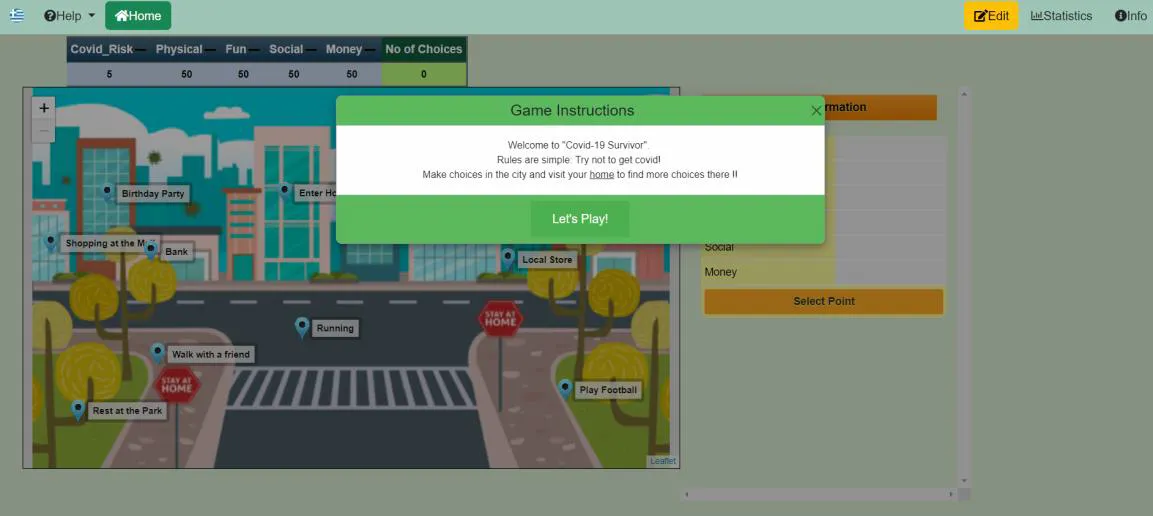The height and width of the screenshot is (516, 1153).
Task: Open the Help dropdown menu
Action: coord(69,16)
